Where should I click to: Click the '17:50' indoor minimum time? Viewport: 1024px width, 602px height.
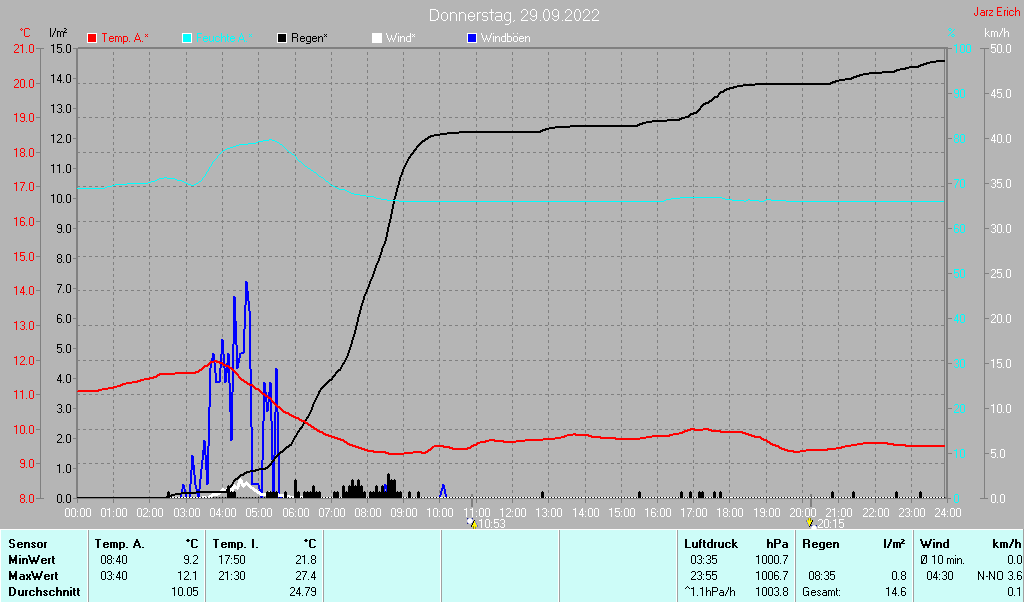[x=231, y=560]
